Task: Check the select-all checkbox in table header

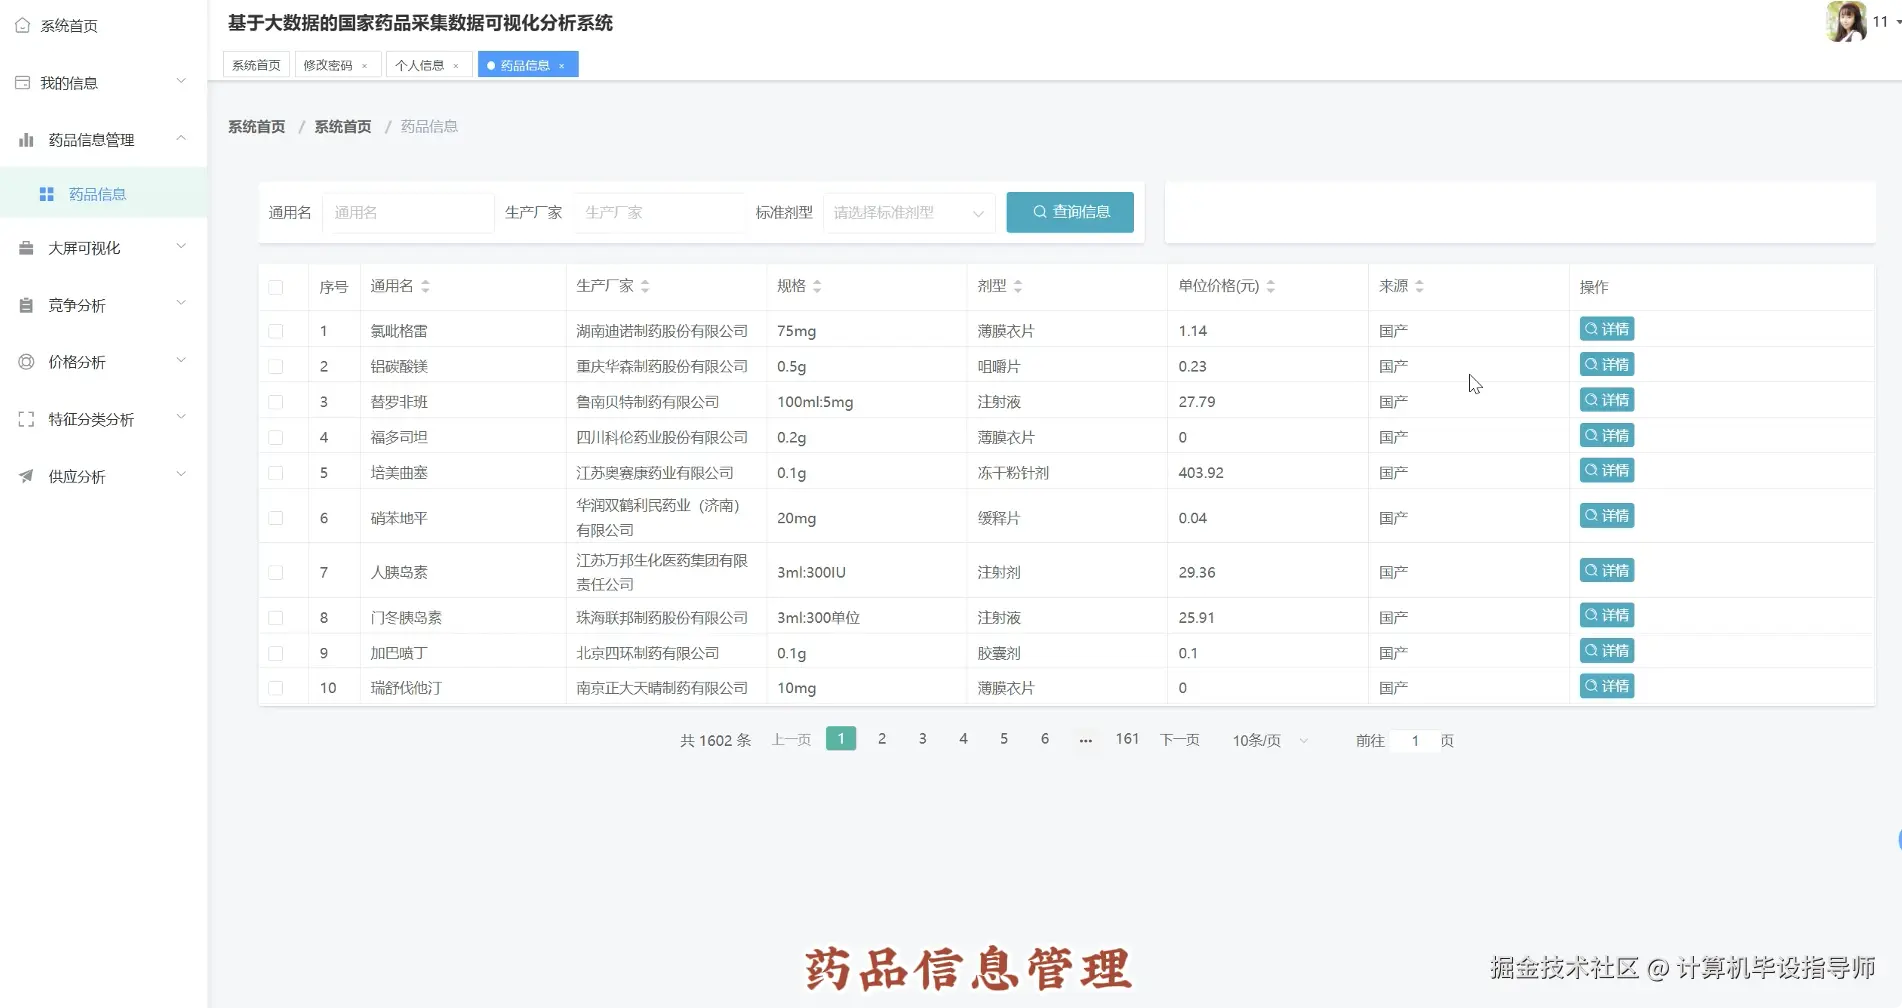Action: [276, 286]
